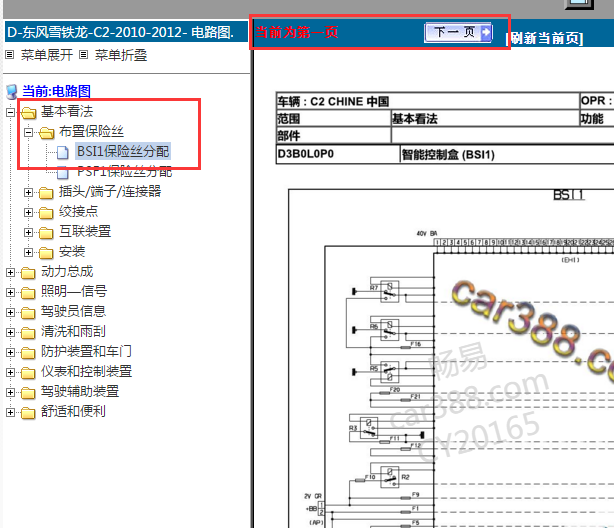Click the 舒适和便利 folder icon

[x=28, y=412]
